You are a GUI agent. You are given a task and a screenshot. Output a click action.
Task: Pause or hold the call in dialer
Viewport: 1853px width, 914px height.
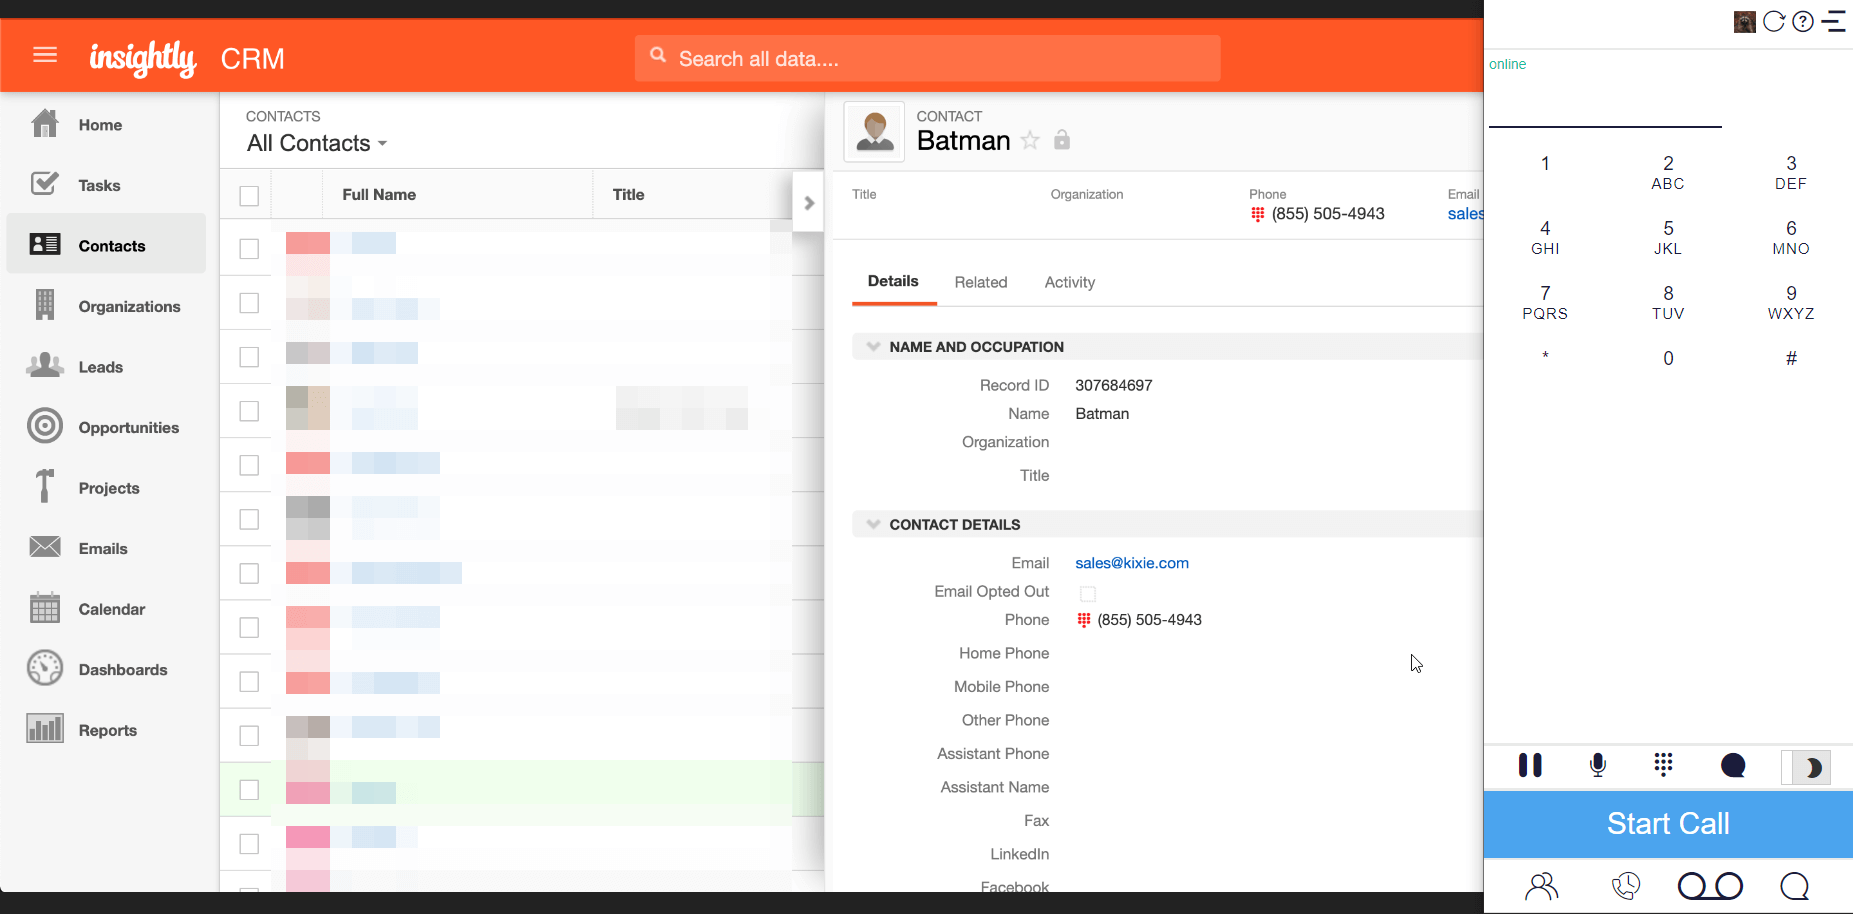coord(1530,765)
